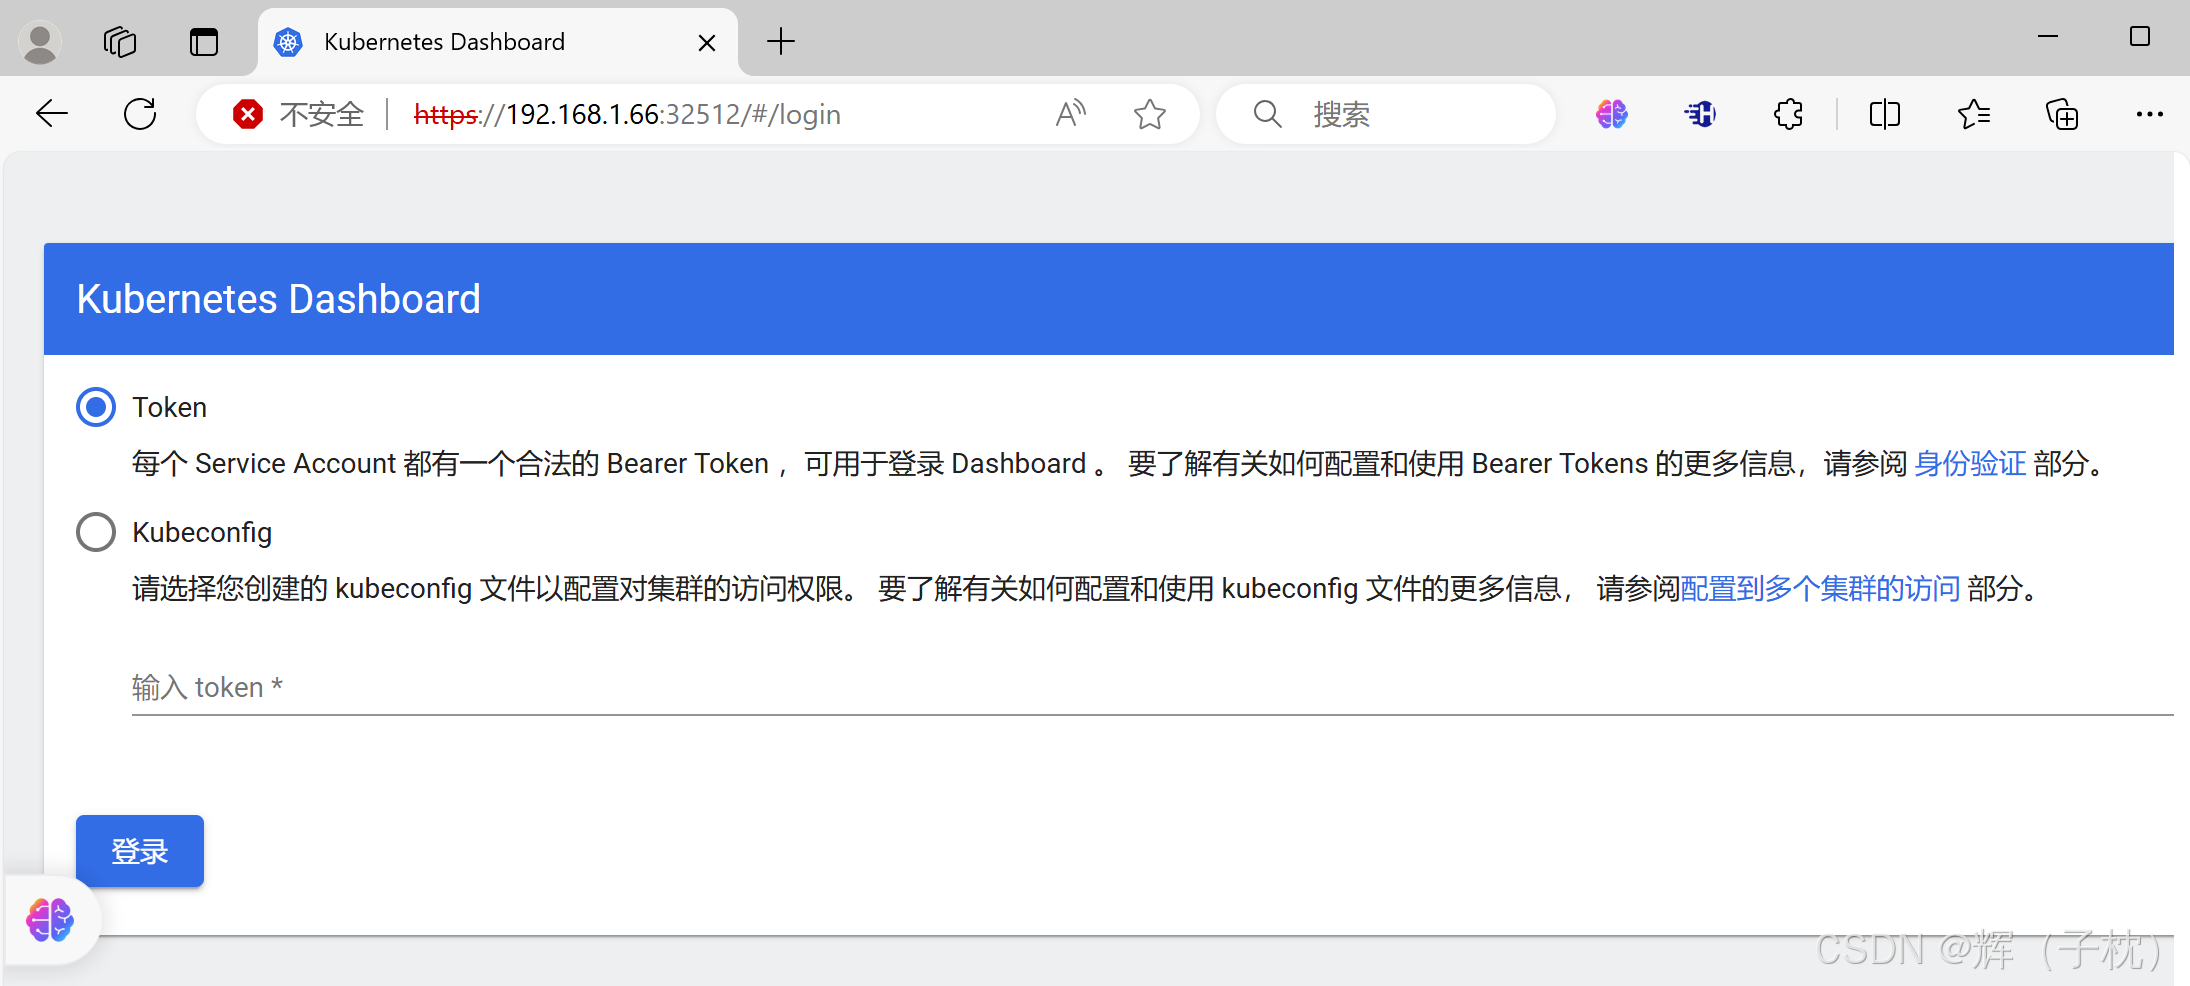This screenshot has width=2190, height=986.
Task: Open the 身份验证 link
Action: [x=1970, y=463]
